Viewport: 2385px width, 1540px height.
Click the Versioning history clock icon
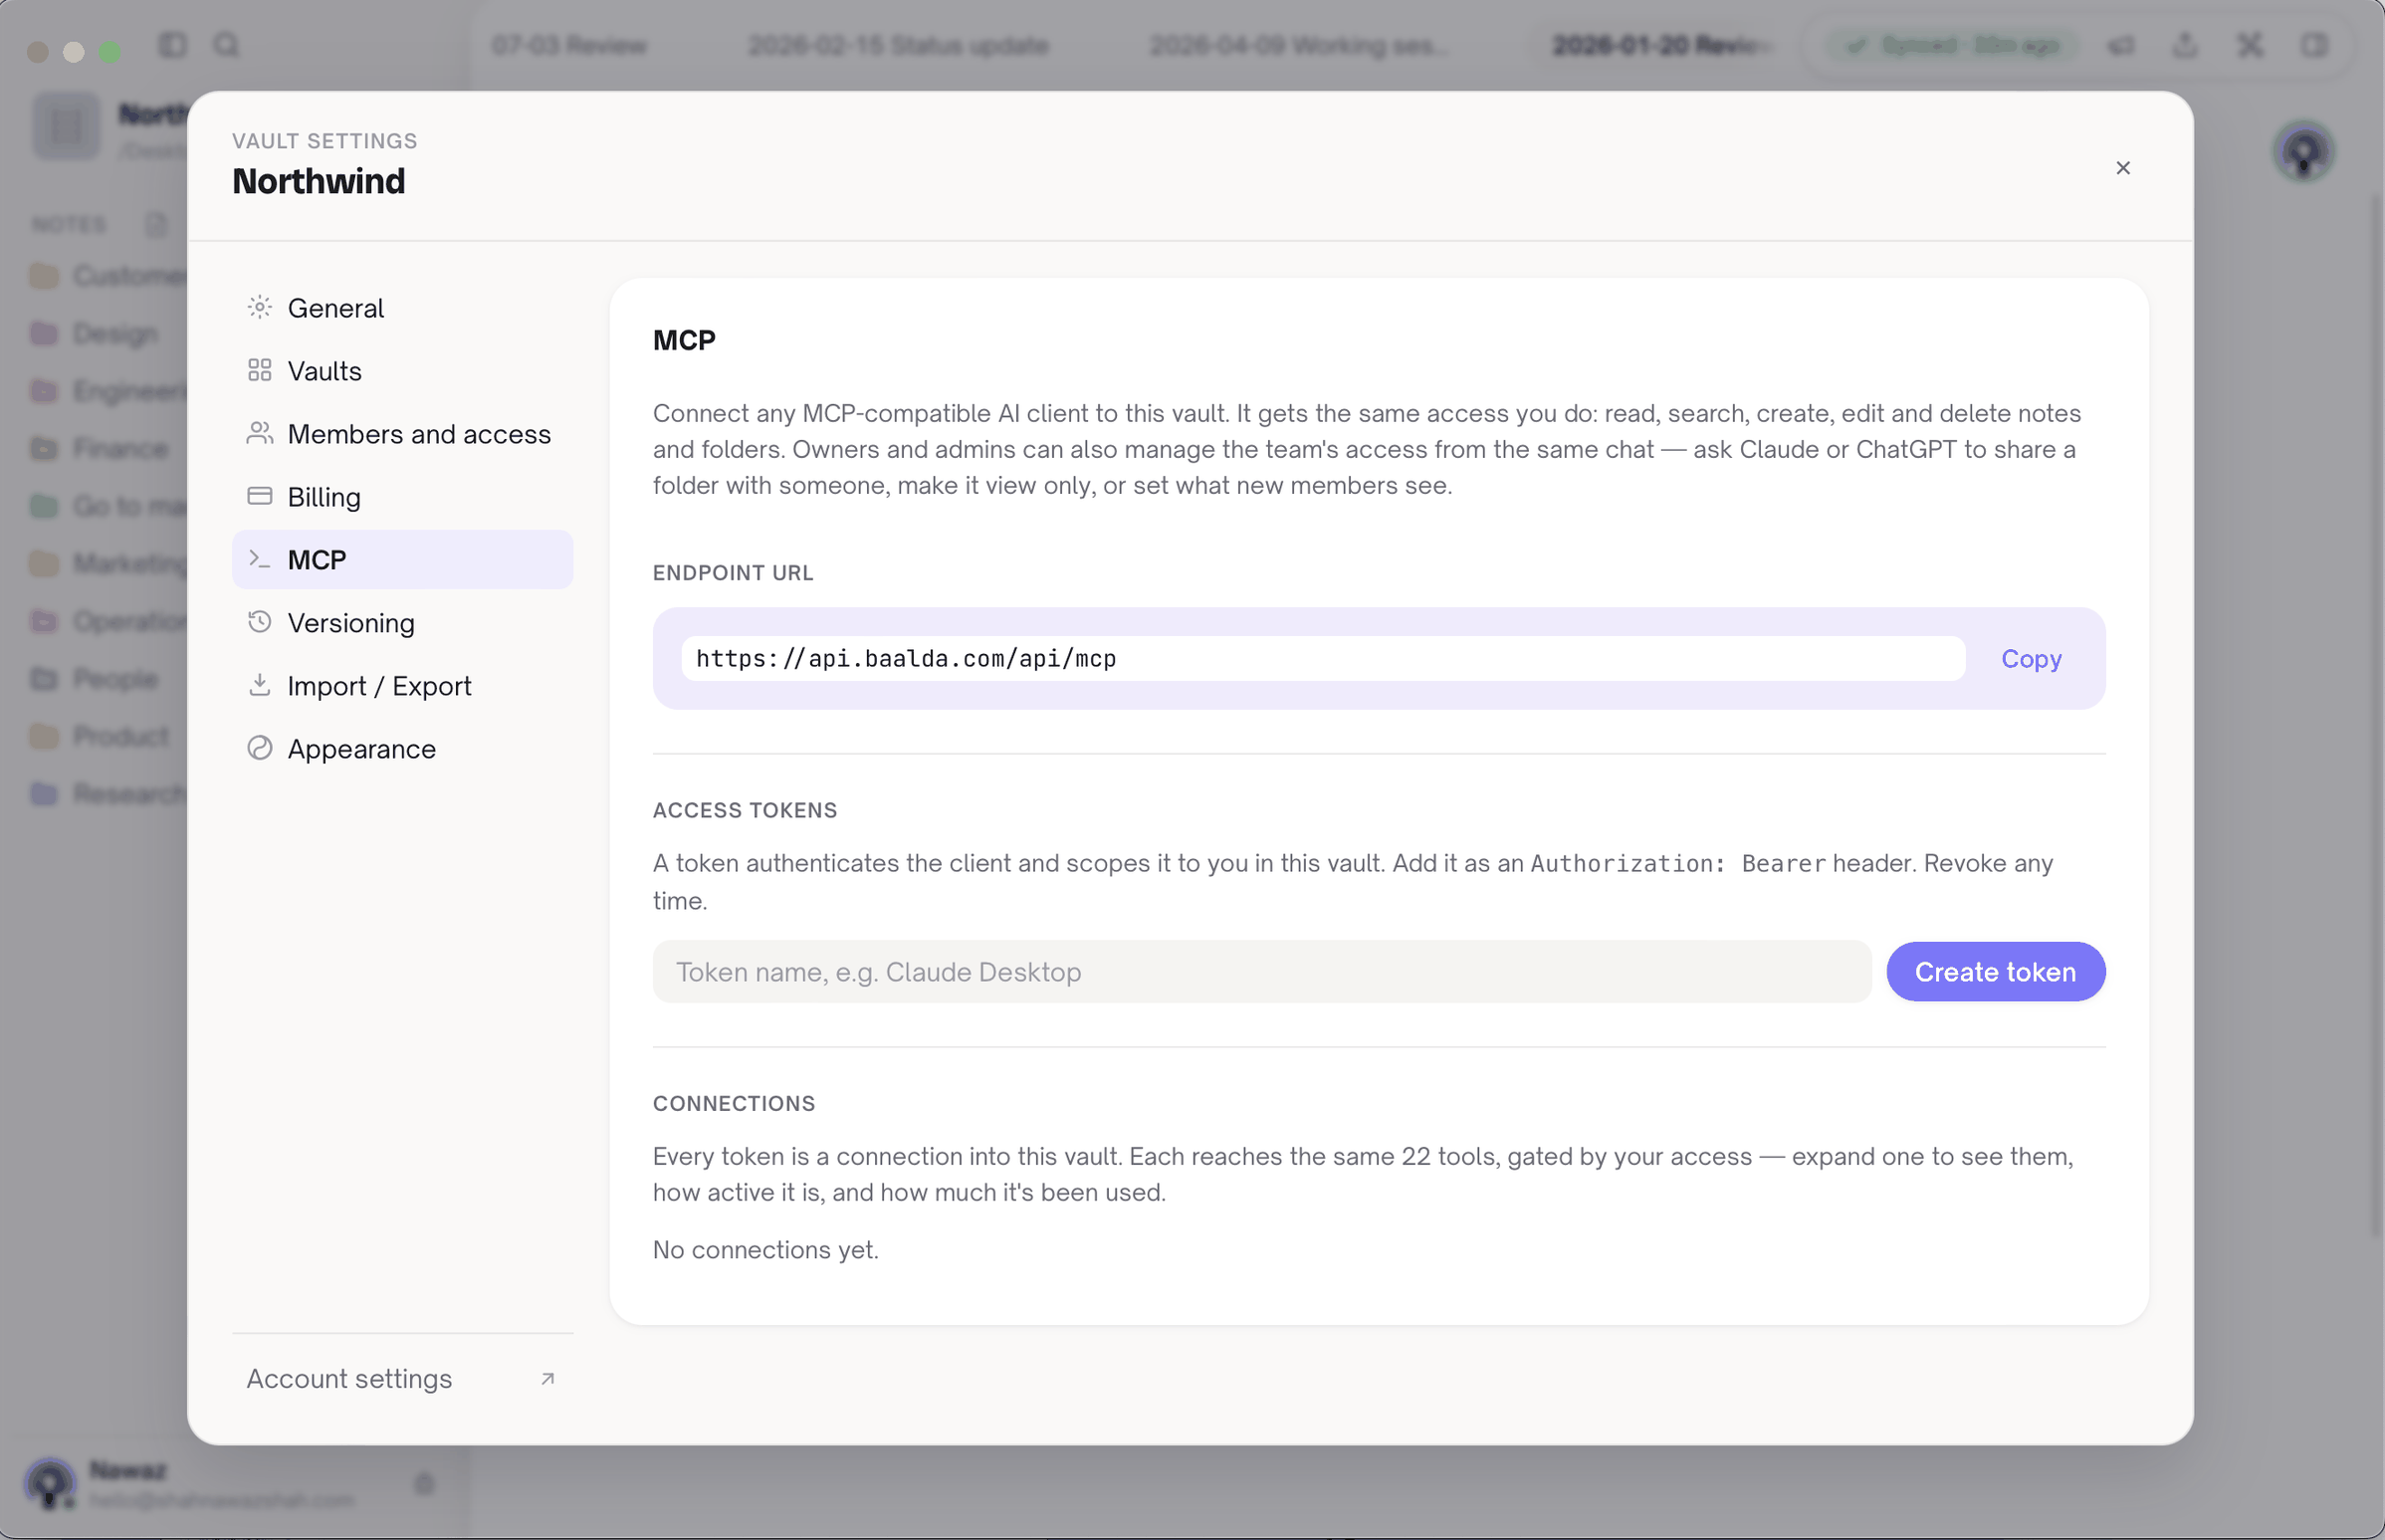pos(260,622)
